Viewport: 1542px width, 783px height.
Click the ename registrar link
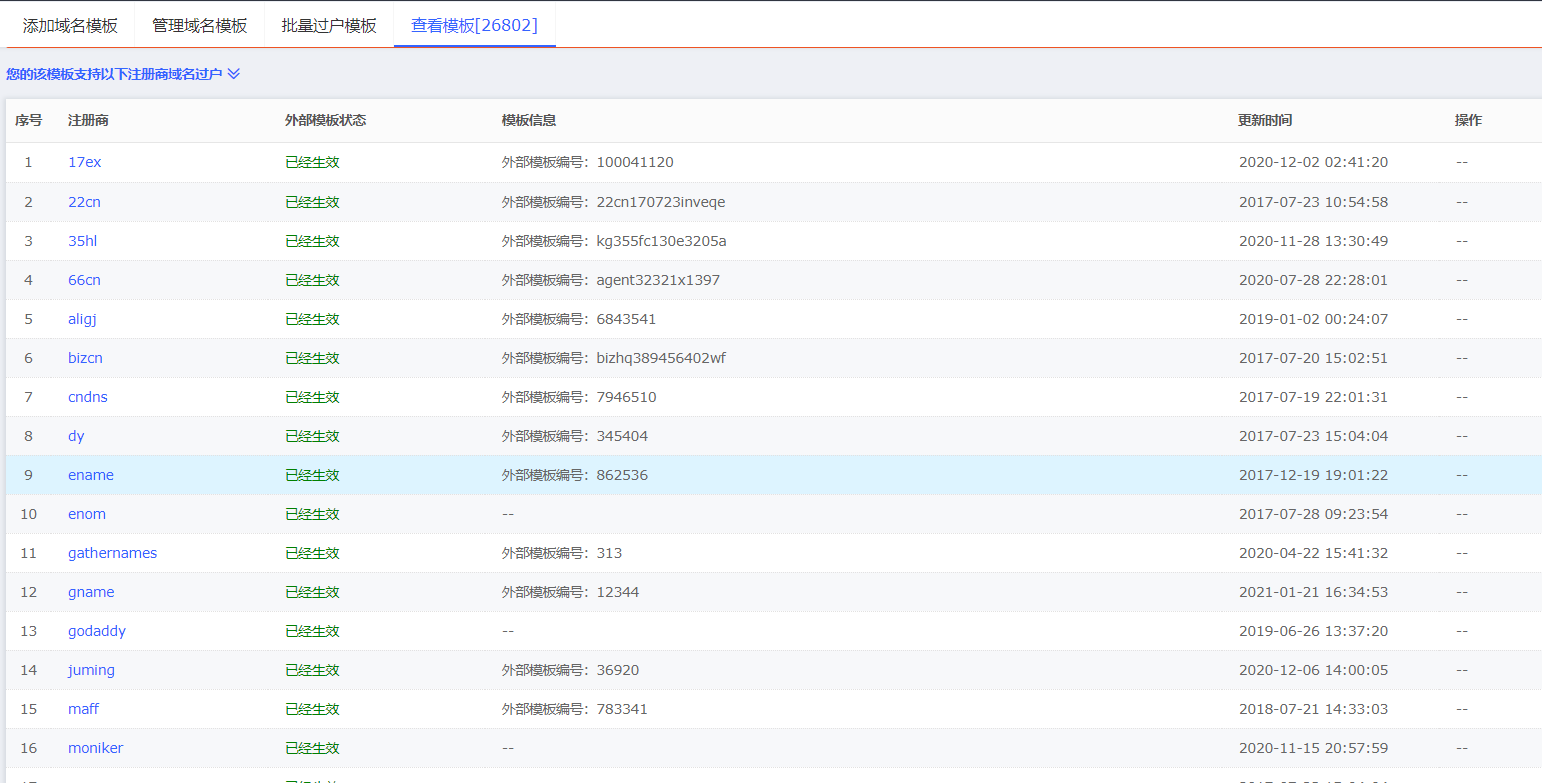pyautogui.click(x=91, y=475)
